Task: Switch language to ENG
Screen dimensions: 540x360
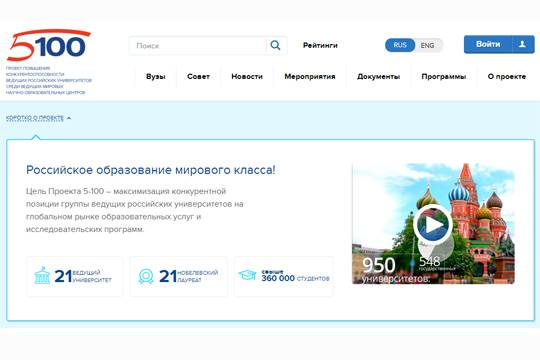Action: [x=427, y=45]
